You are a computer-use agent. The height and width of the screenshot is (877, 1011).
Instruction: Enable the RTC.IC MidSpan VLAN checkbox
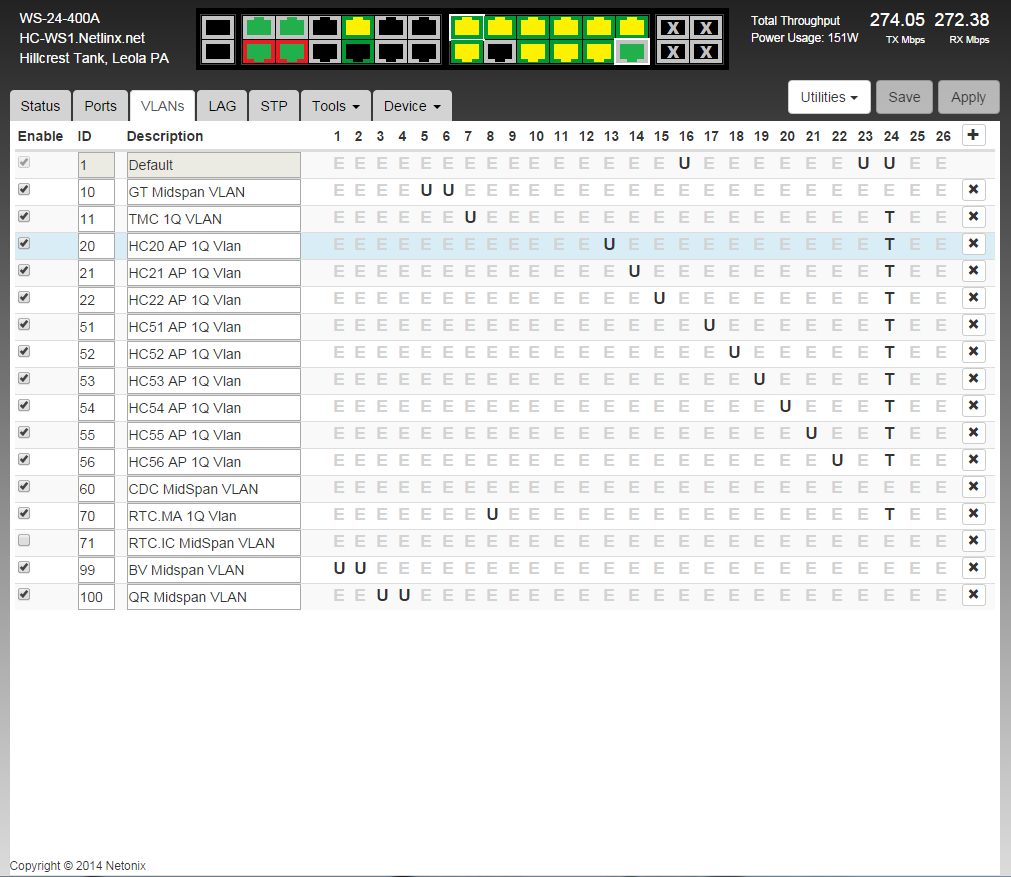click(x=24, y=541)
